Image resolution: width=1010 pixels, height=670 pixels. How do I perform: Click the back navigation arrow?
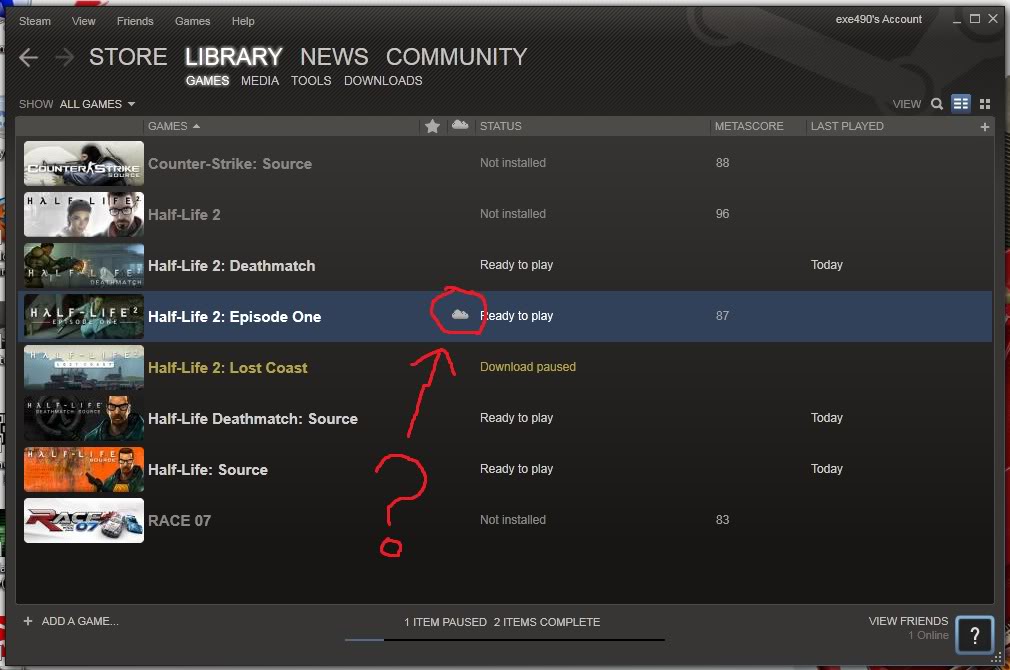(x=29, y=57)
